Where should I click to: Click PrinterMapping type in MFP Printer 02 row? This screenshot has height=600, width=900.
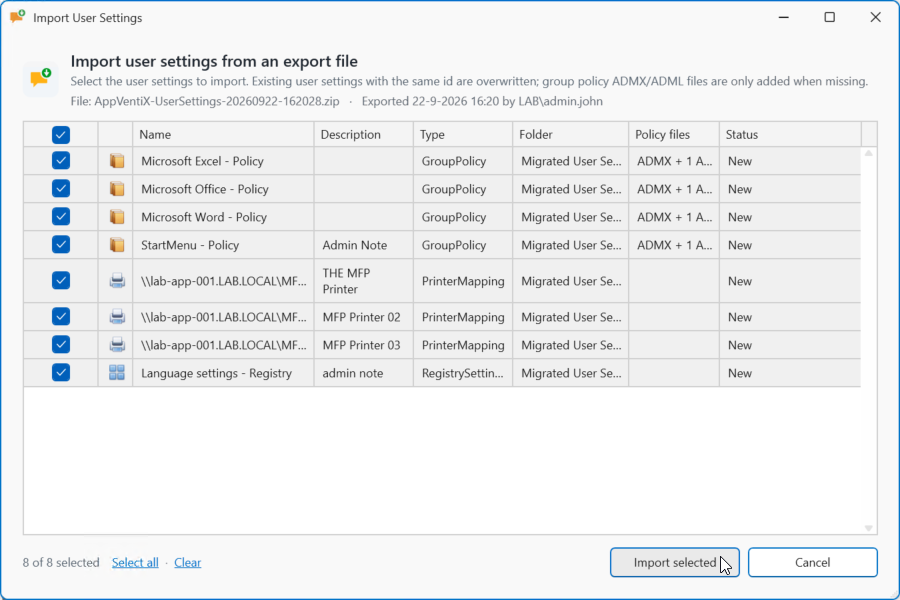(463, 318)
